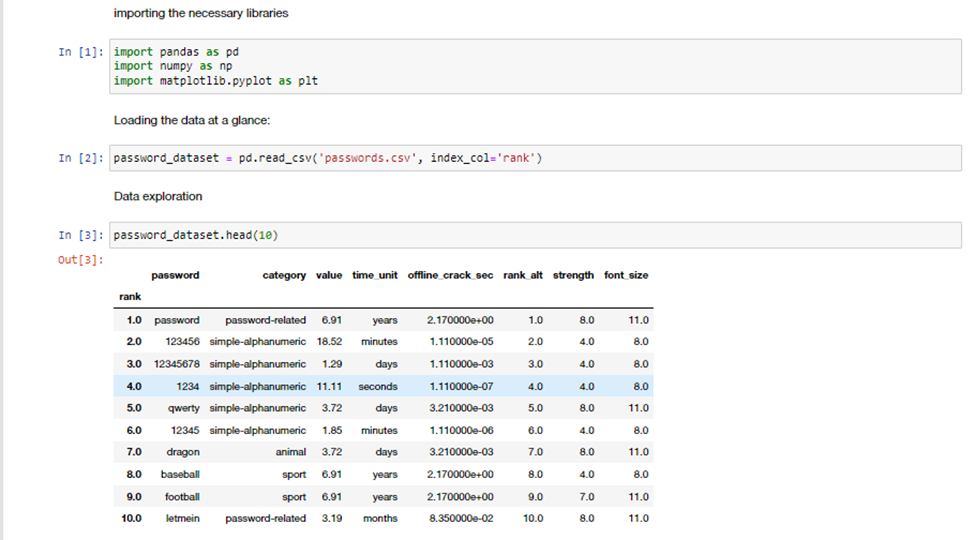Click the value cell '11.11'

coord(330,386)
